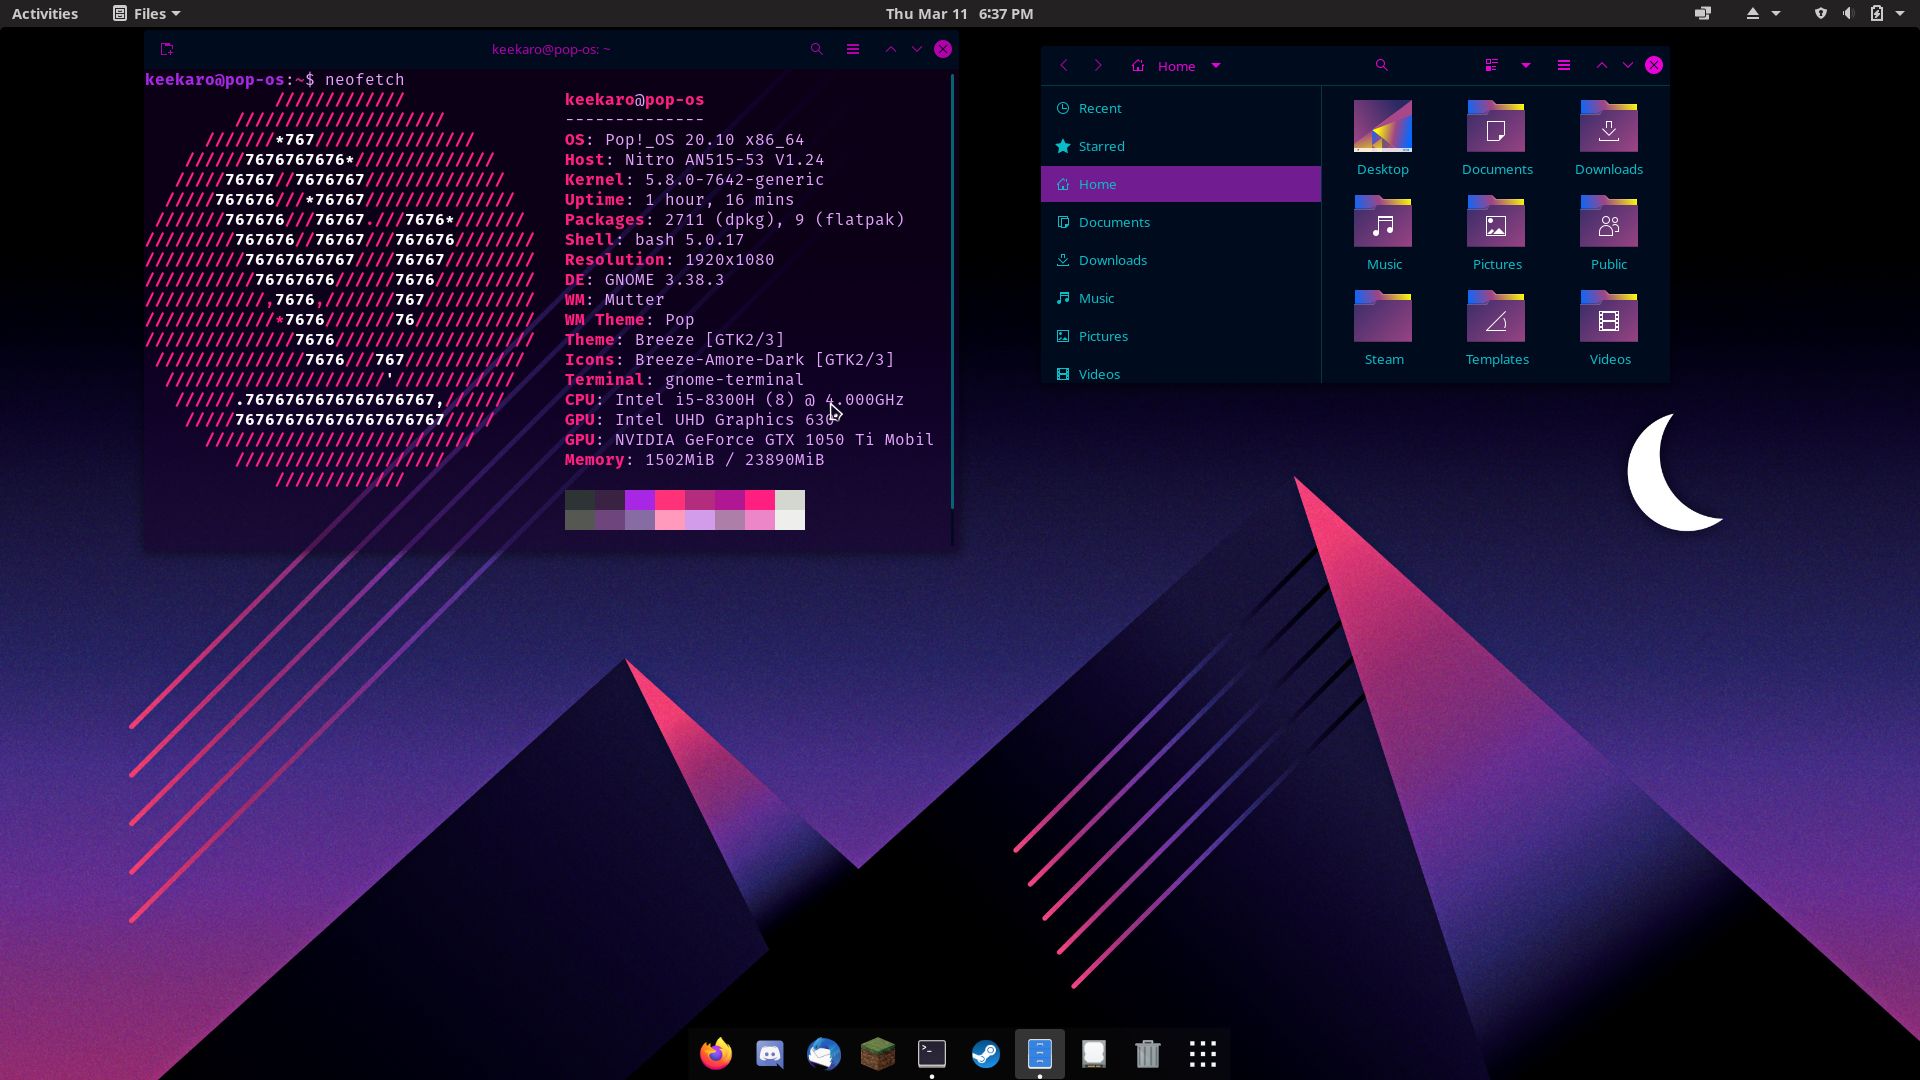Click Activities in the top bar
1920x1080 pixels.
[44, 13]
